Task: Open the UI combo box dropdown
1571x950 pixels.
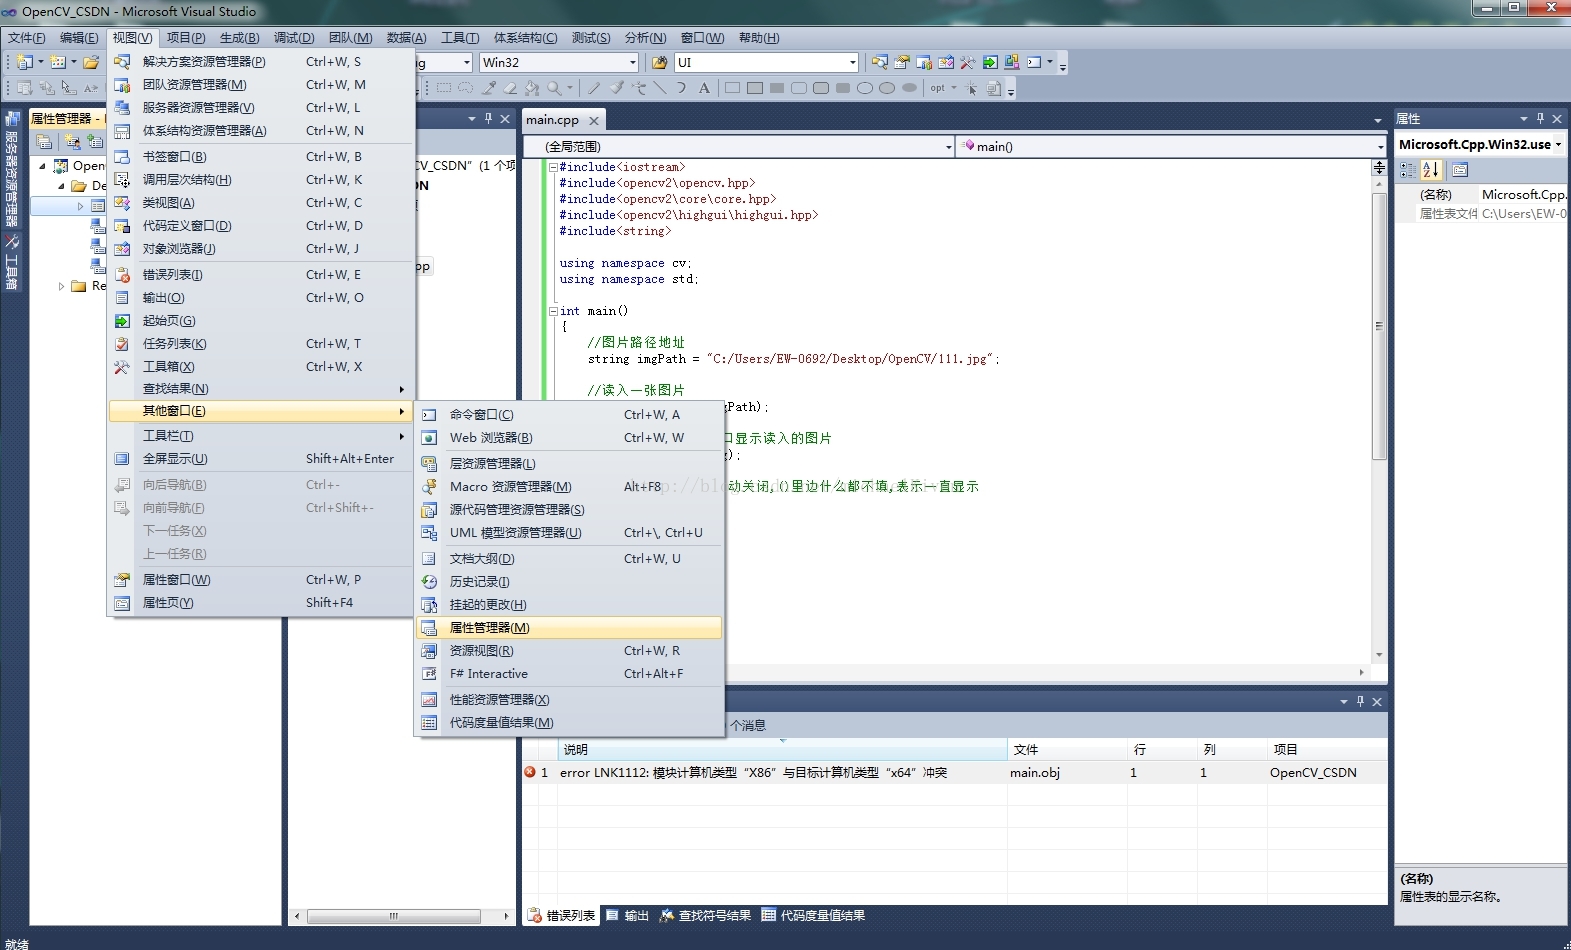Action: click(x=852, y=62)
